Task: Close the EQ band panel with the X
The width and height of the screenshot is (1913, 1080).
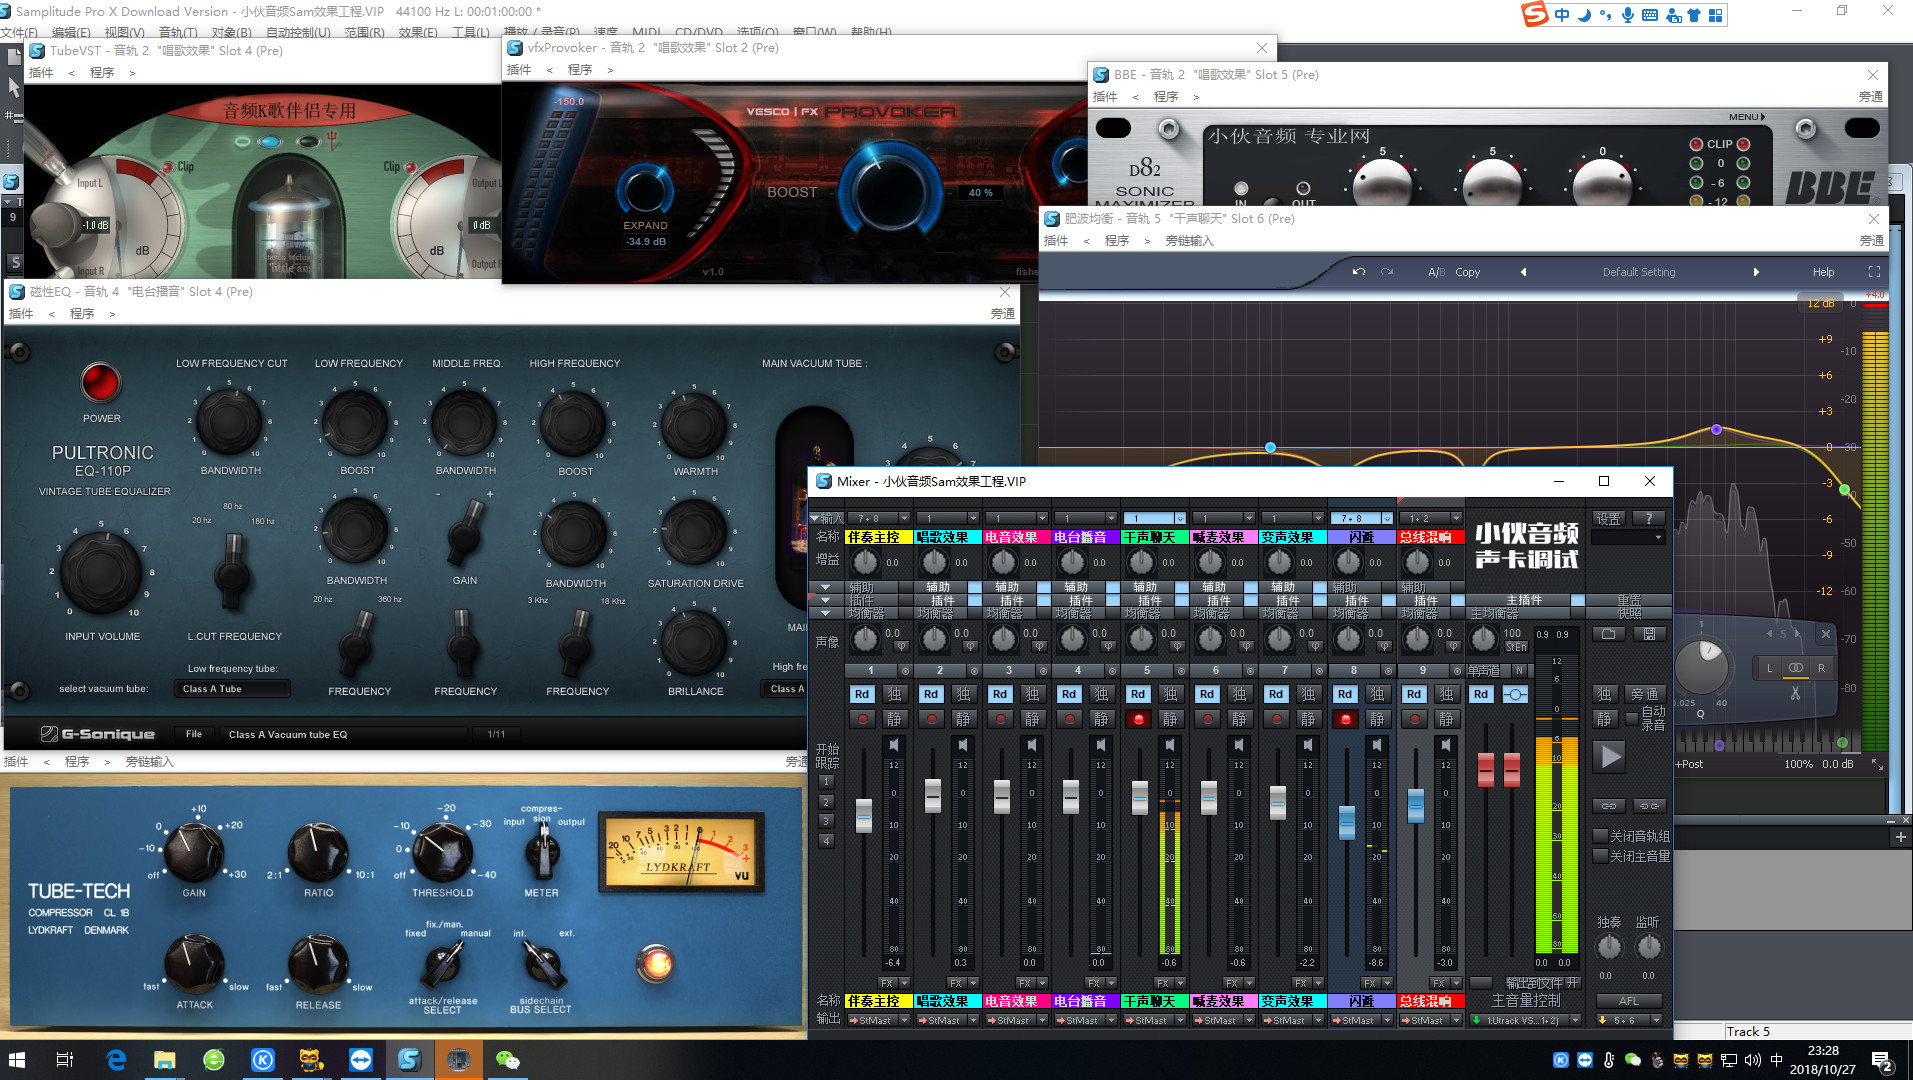Action: click(1825, 634)
